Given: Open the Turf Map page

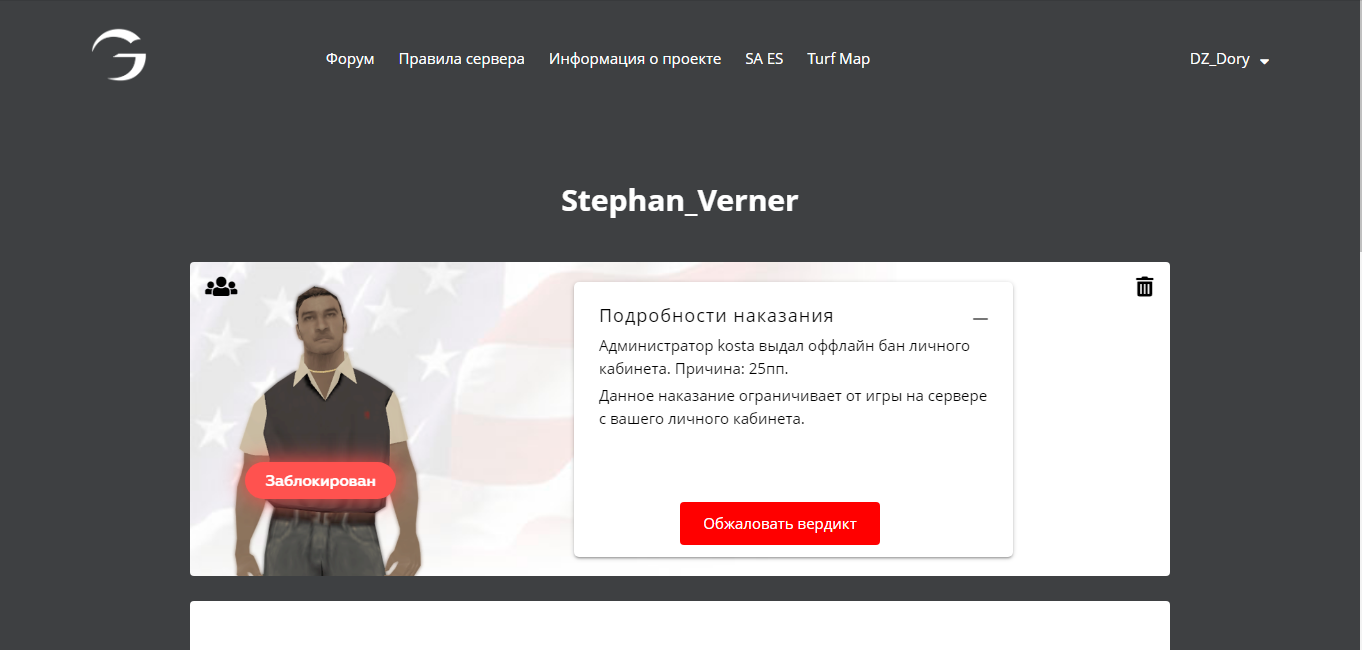Looking at the screenshot, I should pyautogui.click(x=838, y=59).
